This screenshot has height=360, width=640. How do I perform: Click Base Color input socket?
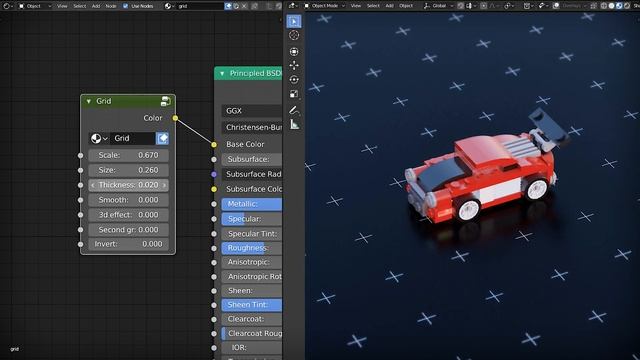(x=214, y=144)
